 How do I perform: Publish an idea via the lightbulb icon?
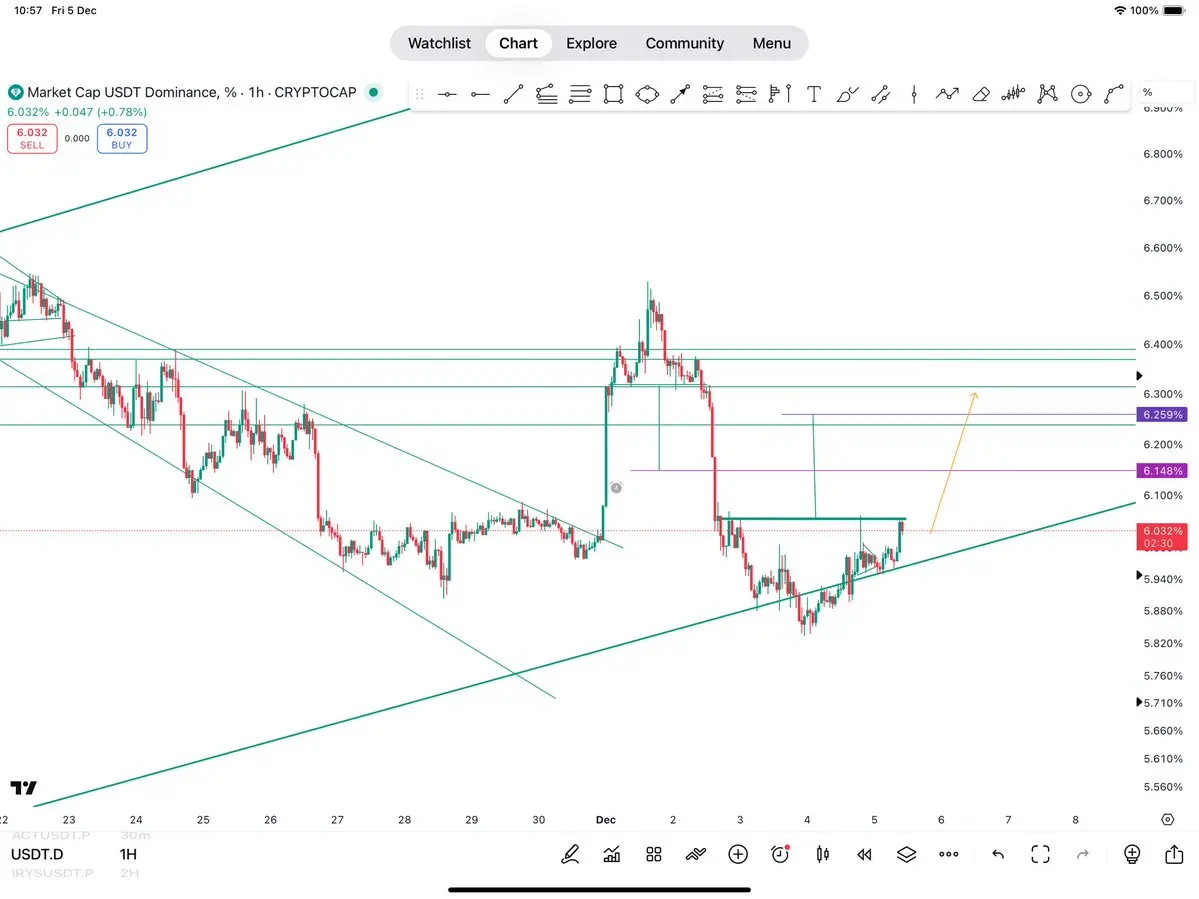(x=1132, y=854)
